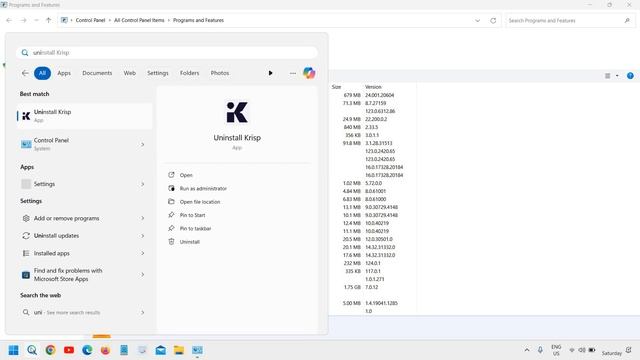Show hidden system tray icons
The height and width of the screenshot is (360, 640).
[x=527, y=350]
